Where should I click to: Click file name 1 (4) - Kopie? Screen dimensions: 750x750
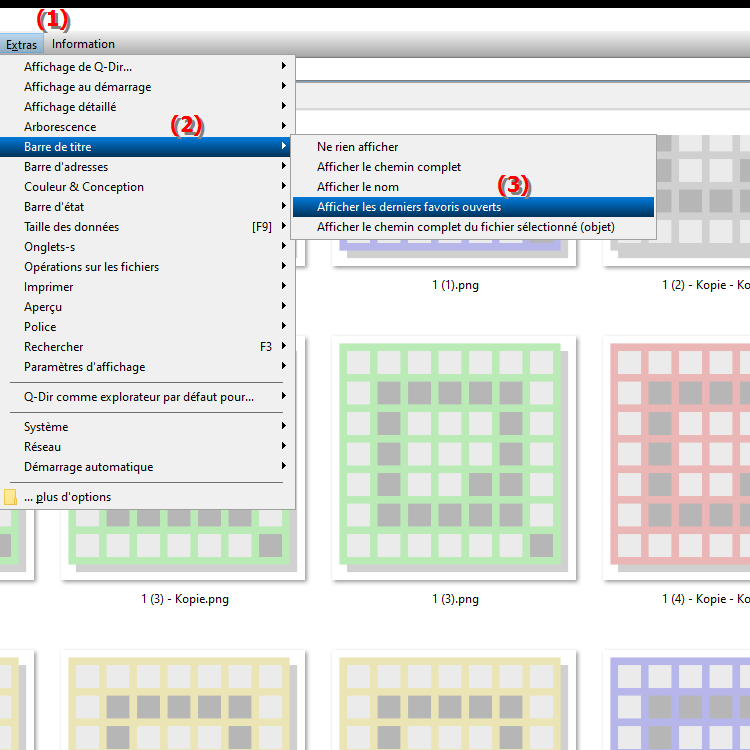click(x=706, y=599)
